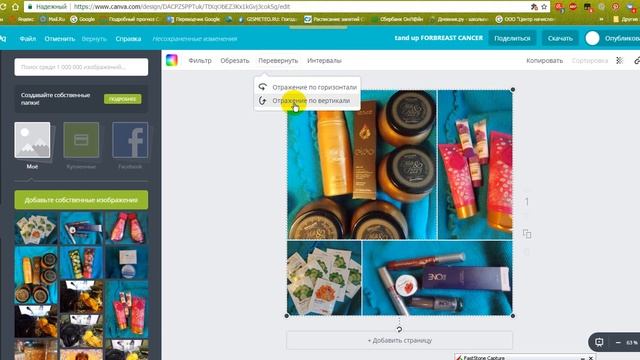Screen dimensions: 640x360
Task: Click the translate page icon in address bar
Action: click(x=534, y=7)
